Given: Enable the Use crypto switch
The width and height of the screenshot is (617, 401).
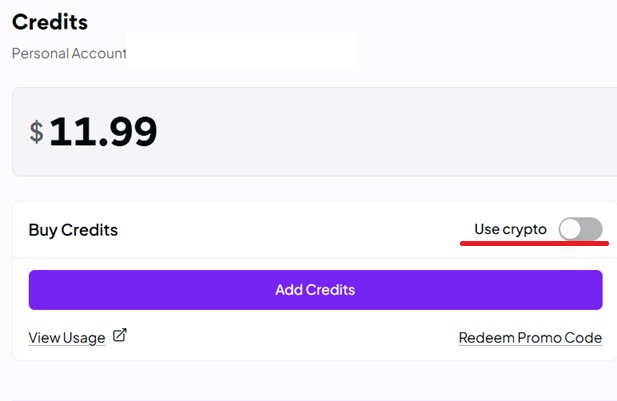Looking at the screenshot, I should 580,229.
